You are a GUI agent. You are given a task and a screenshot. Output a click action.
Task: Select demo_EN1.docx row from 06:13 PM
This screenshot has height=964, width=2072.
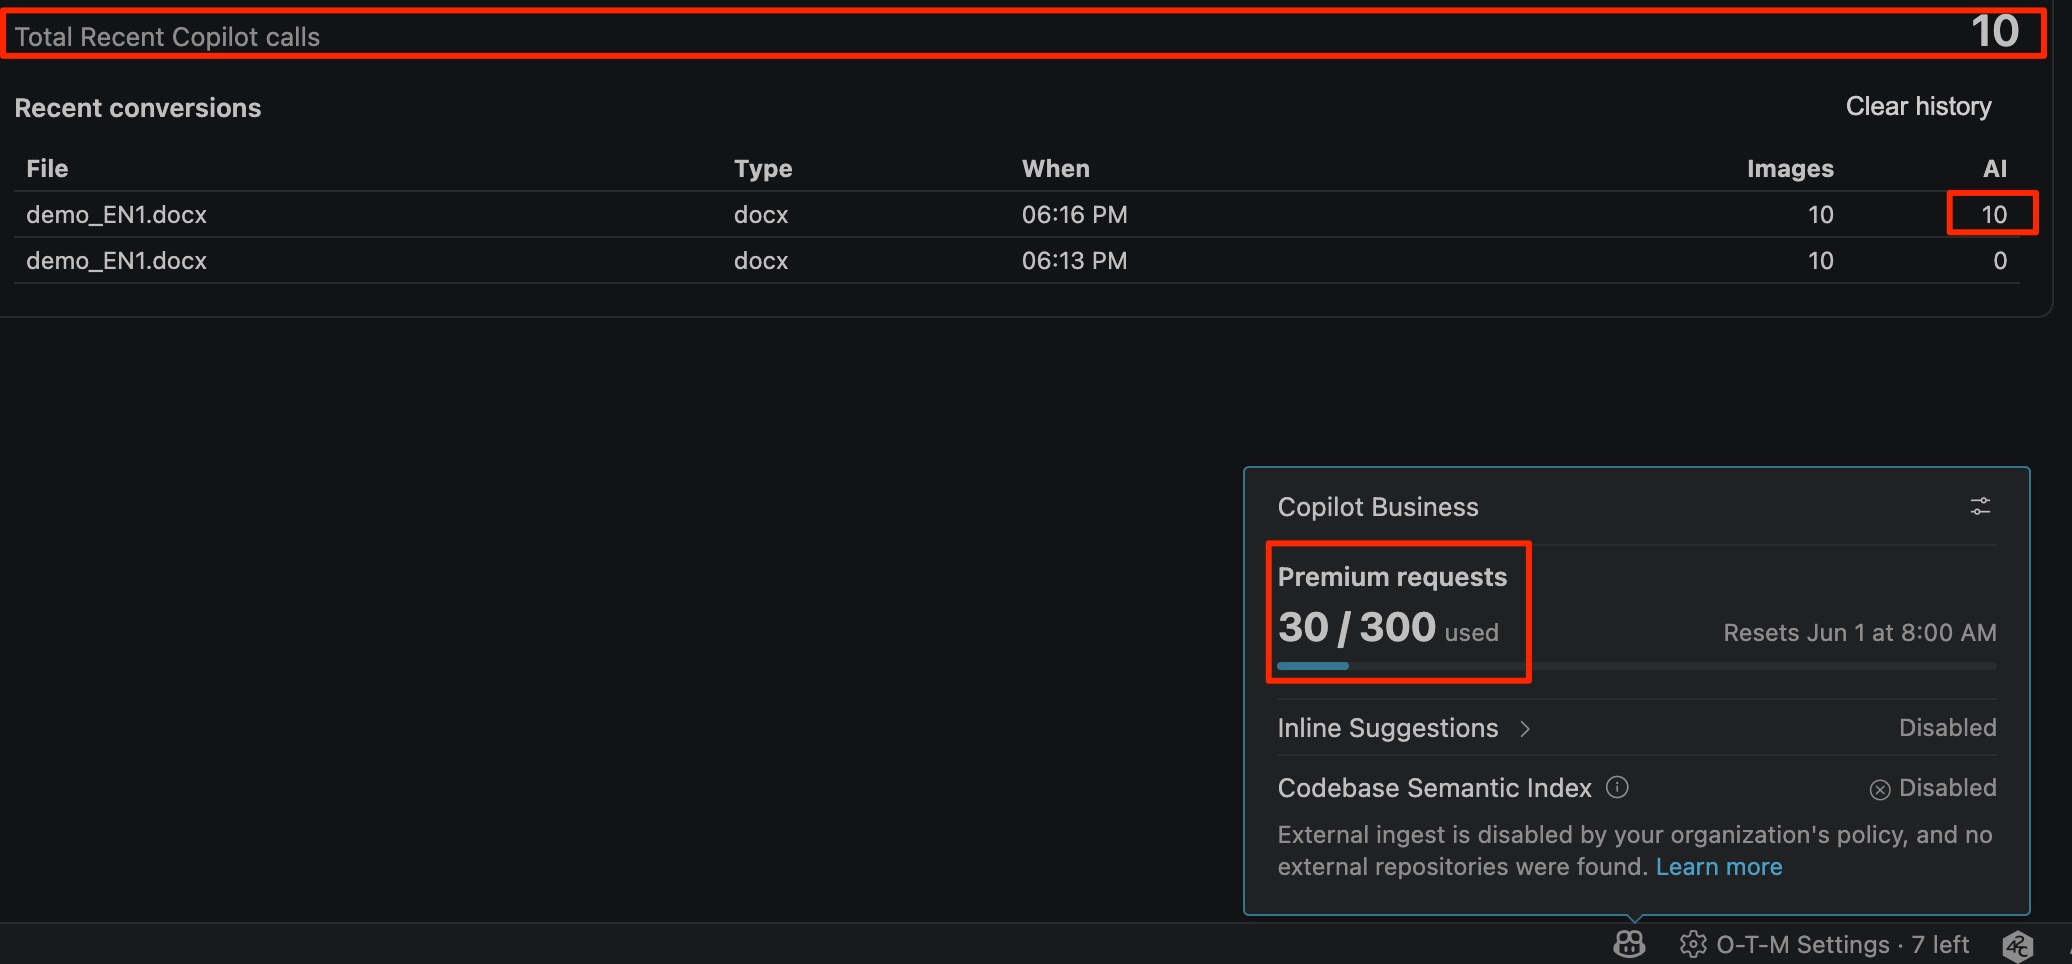(x=1017, y=260)
